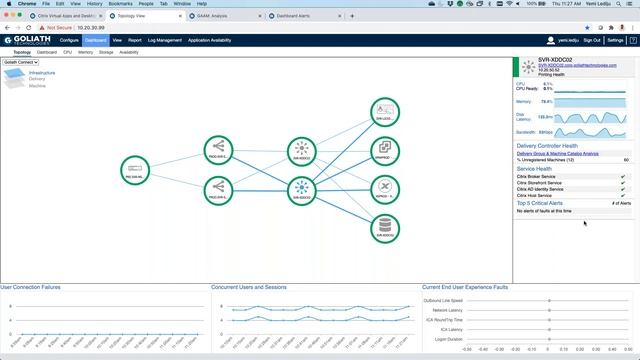This screenshot has width=640, height=360.
Task: Click the starburst icon in the details panel
Action: tap(529, 67)
